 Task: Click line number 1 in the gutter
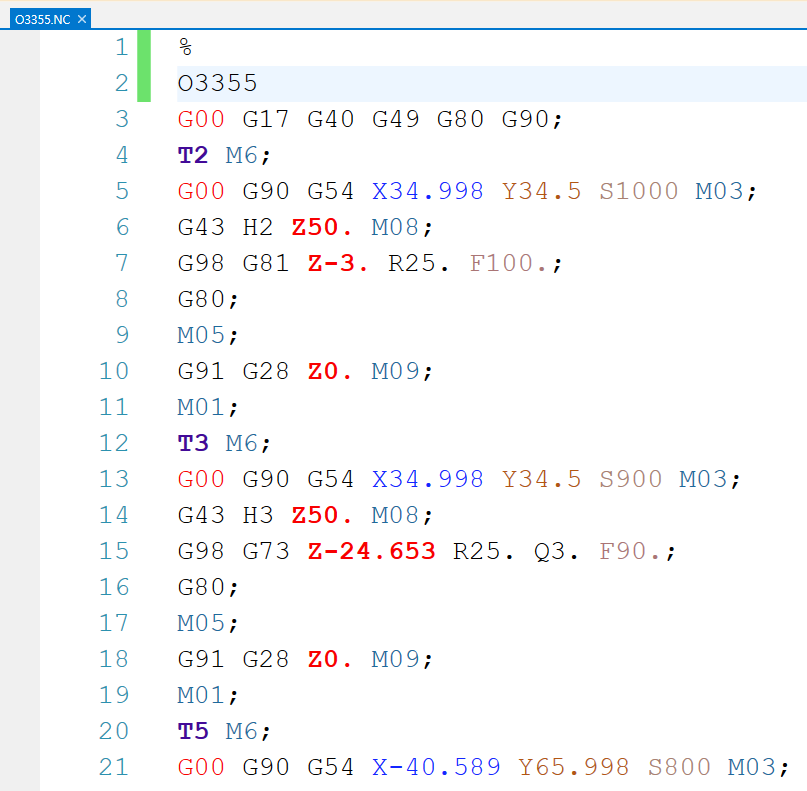pyautogui.click(x=121, y=47)
